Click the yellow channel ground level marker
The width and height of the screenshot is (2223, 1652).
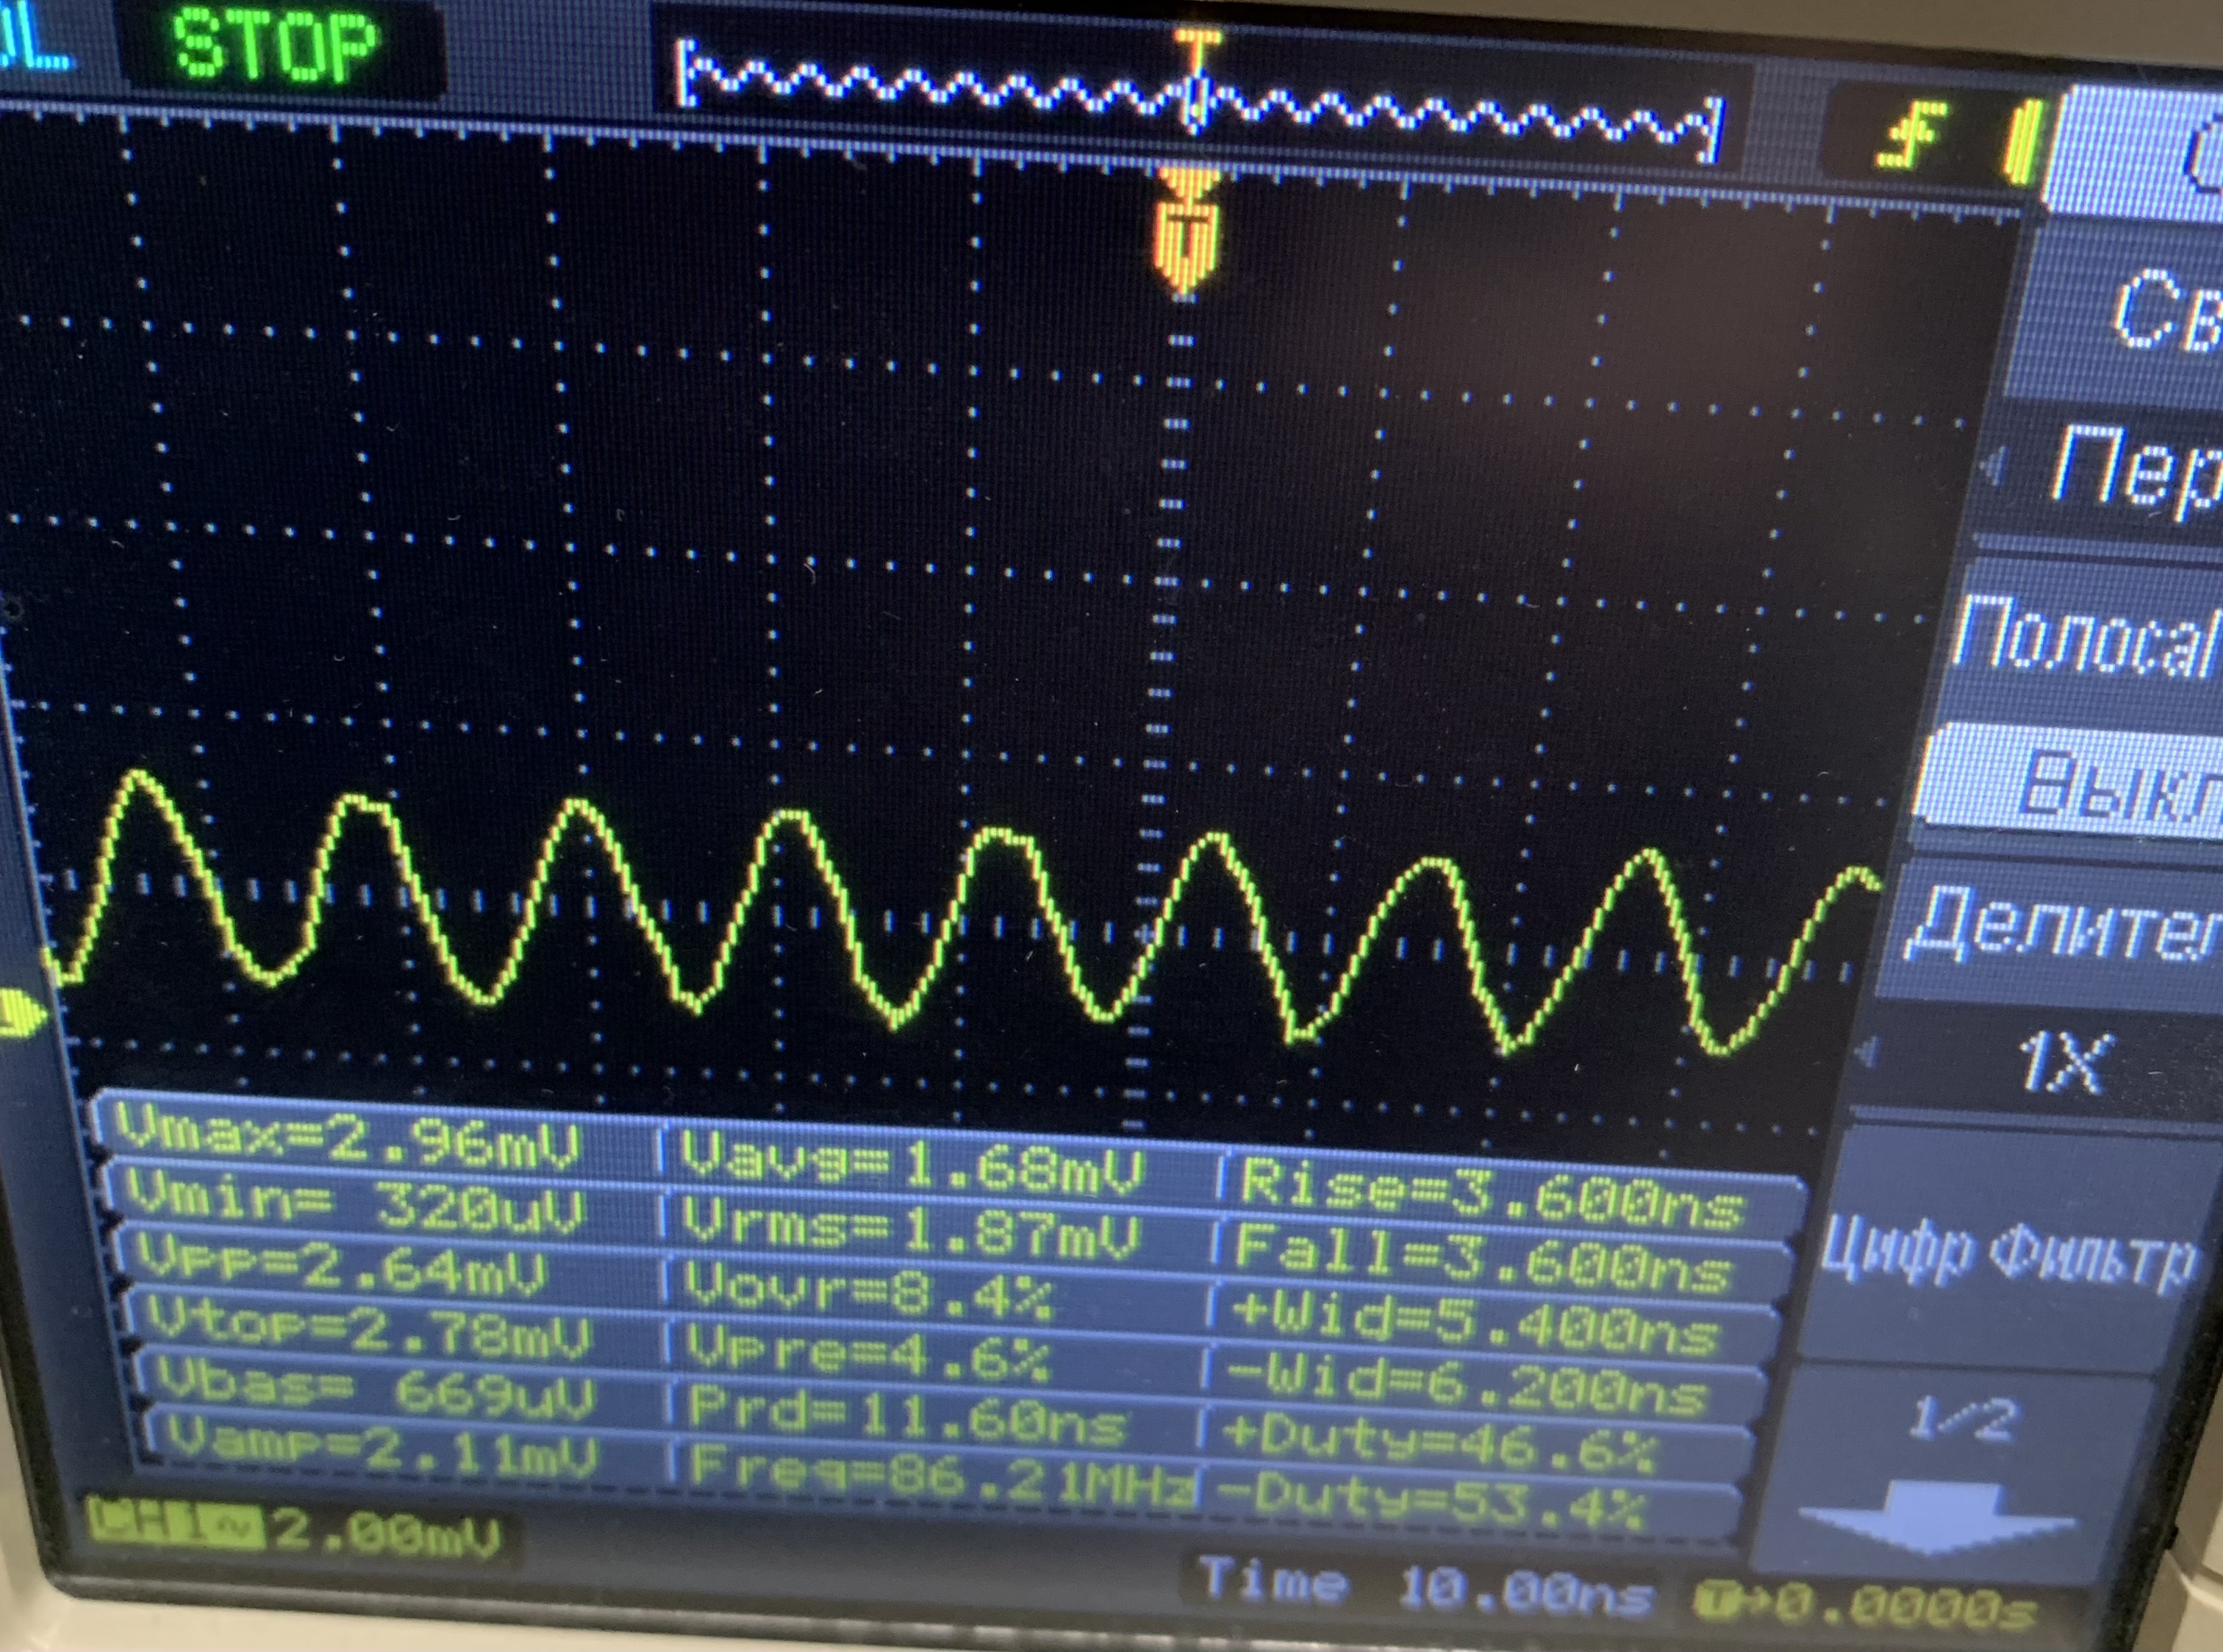[x=20, y=1013]
